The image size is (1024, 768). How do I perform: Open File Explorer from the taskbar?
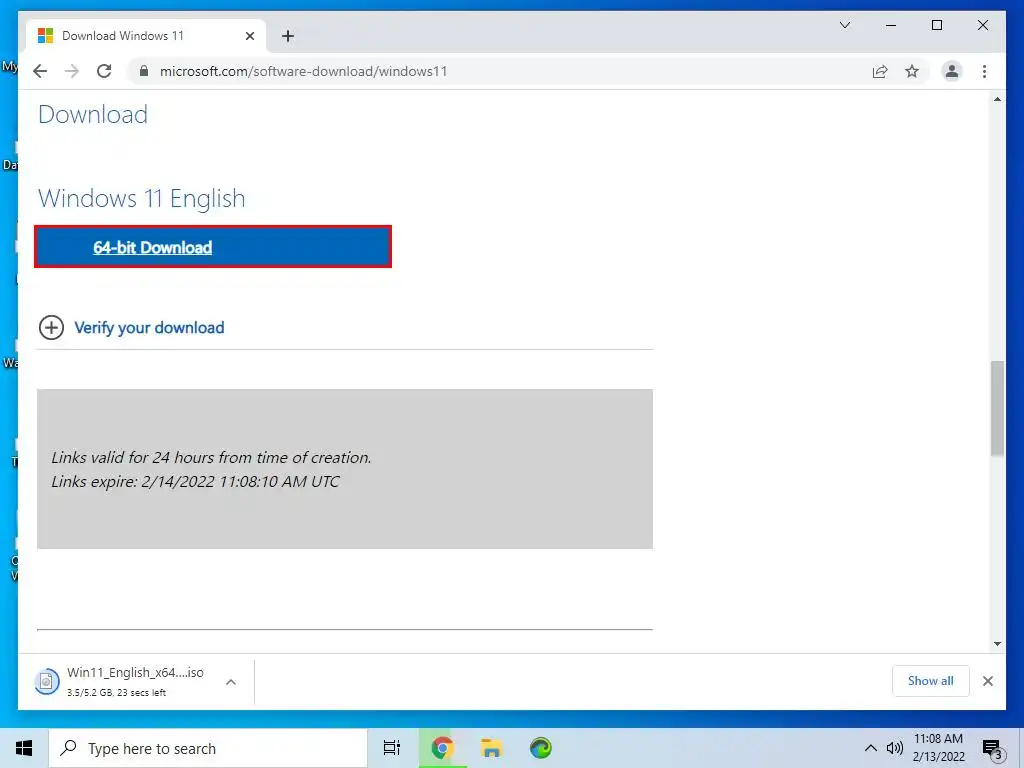491,748
